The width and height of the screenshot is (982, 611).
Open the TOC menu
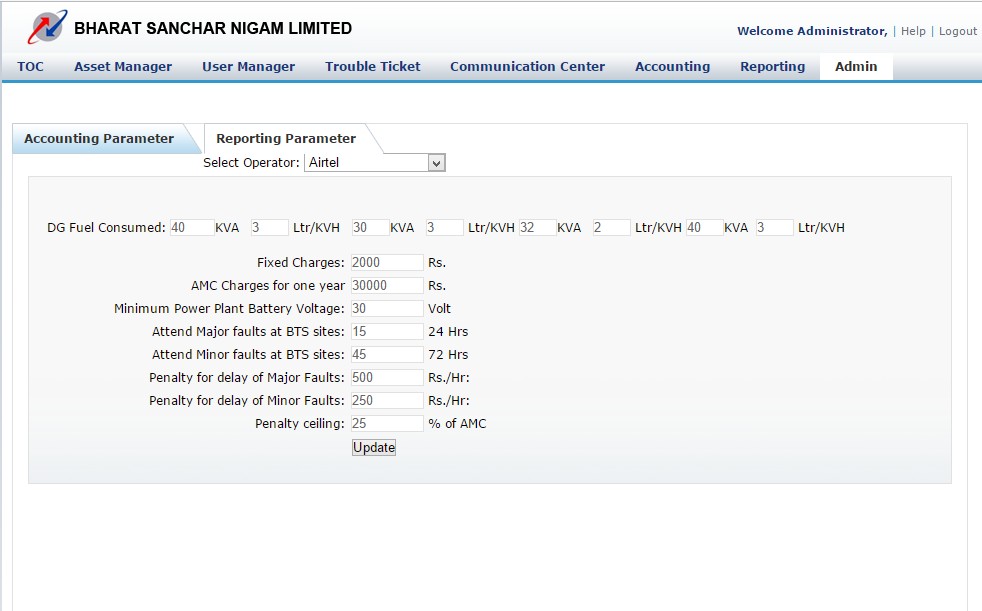pyautogui.click(x=31, y=66)
